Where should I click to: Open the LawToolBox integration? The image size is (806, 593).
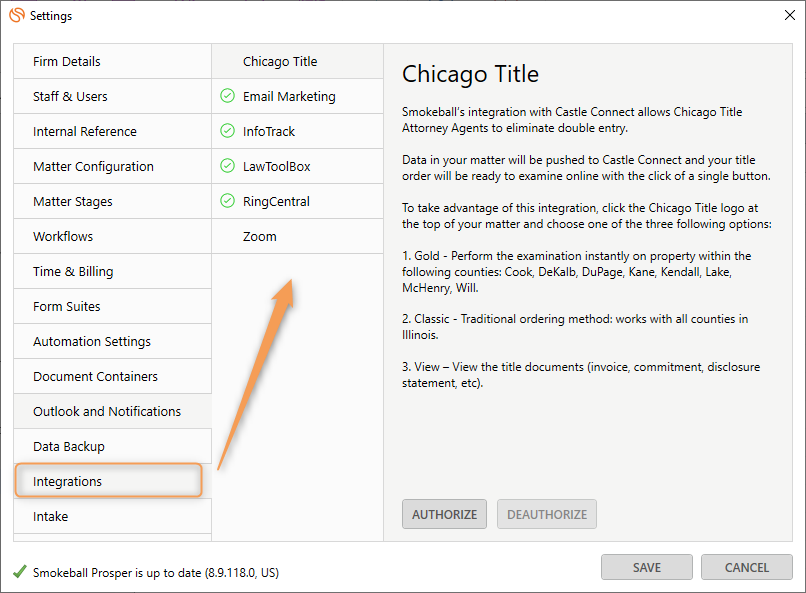[x=298, y=166]
